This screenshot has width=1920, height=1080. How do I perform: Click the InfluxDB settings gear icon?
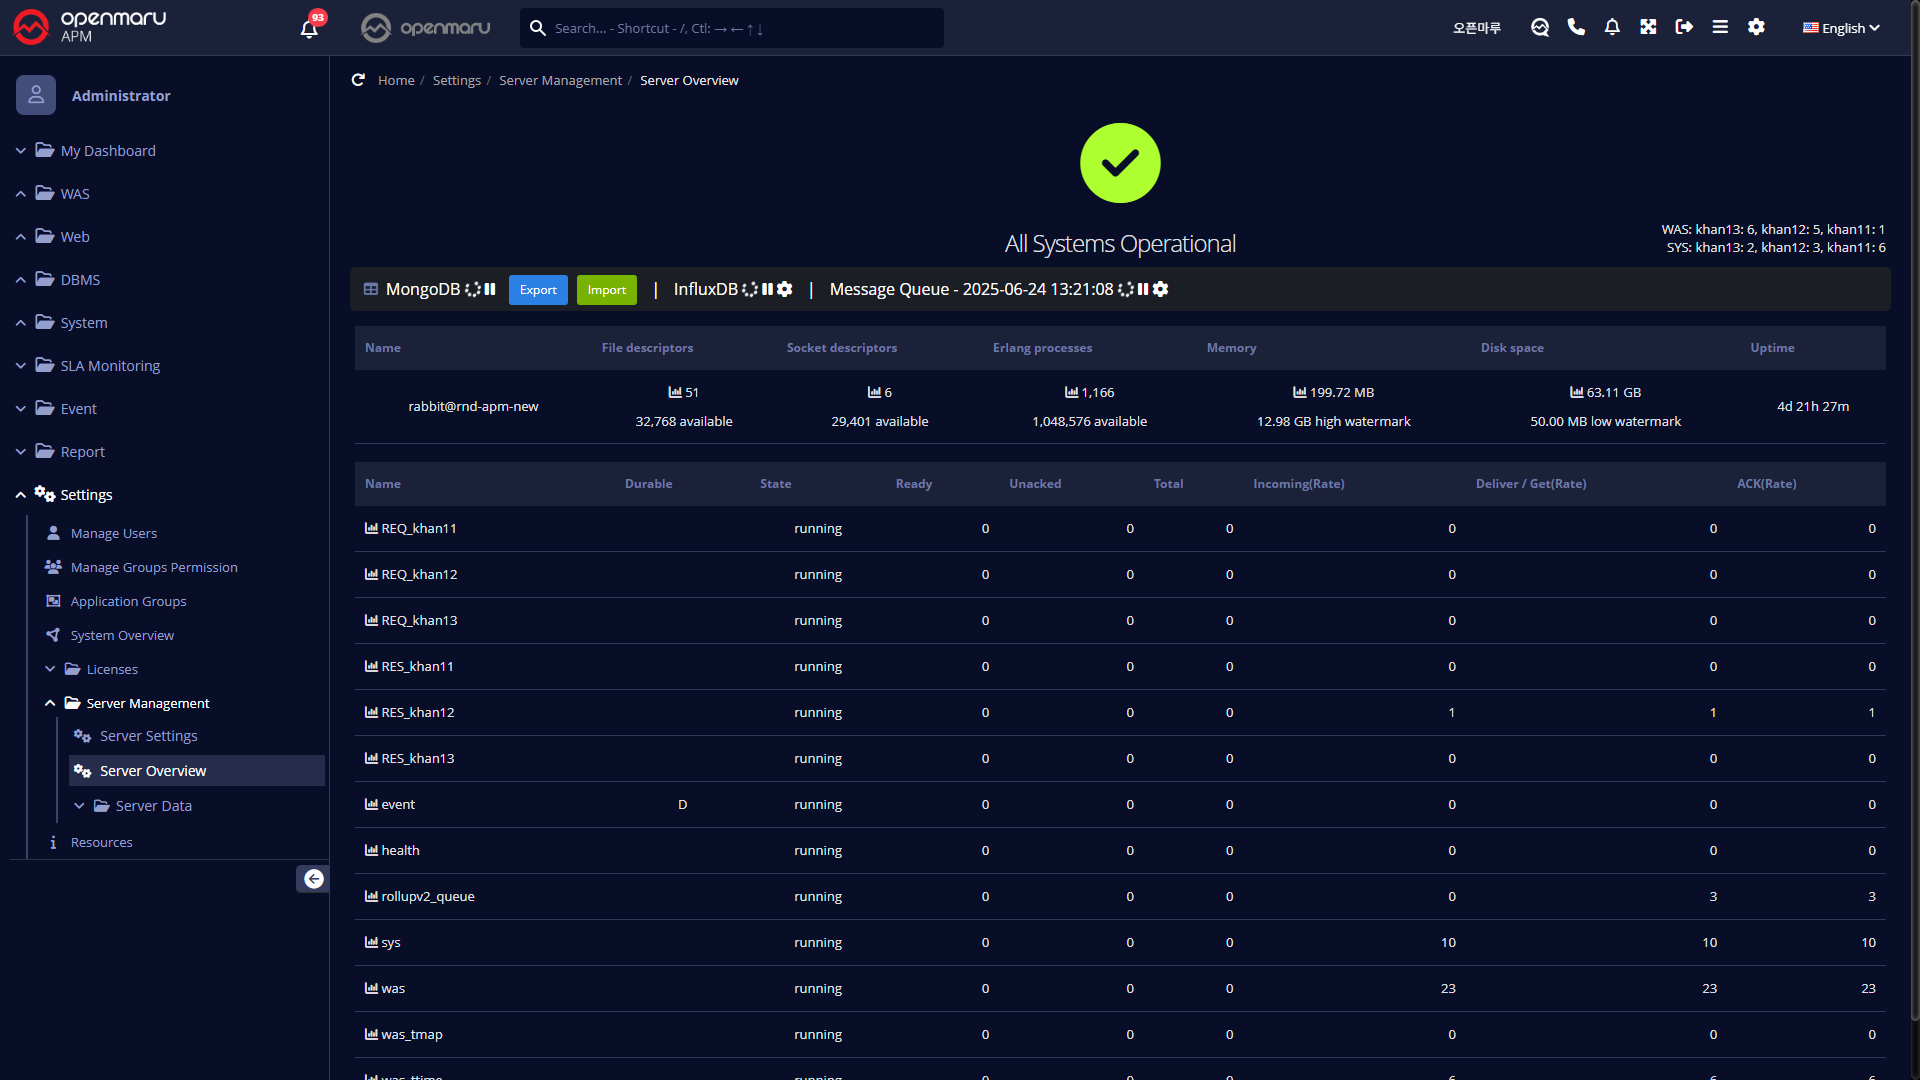[785, 289]
